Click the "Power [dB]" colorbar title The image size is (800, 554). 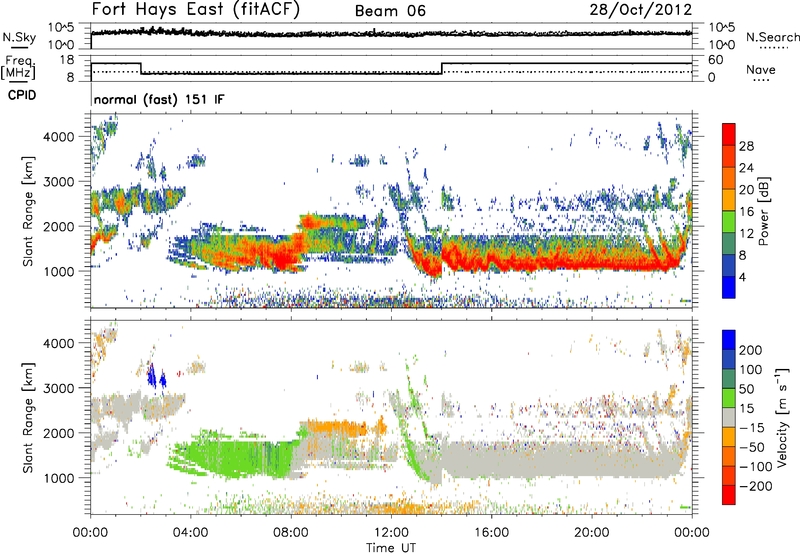[763, 211]
